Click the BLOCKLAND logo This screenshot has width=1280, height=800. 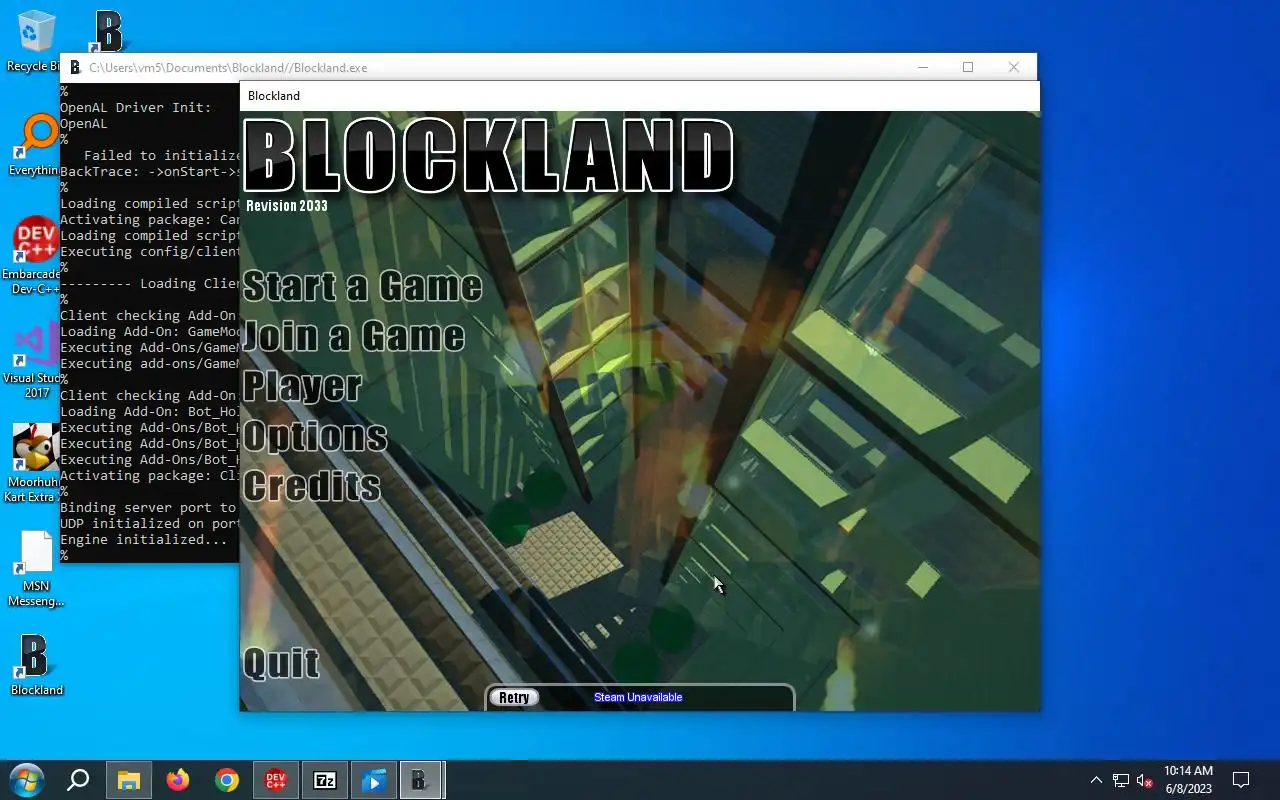tap(489, 156)
